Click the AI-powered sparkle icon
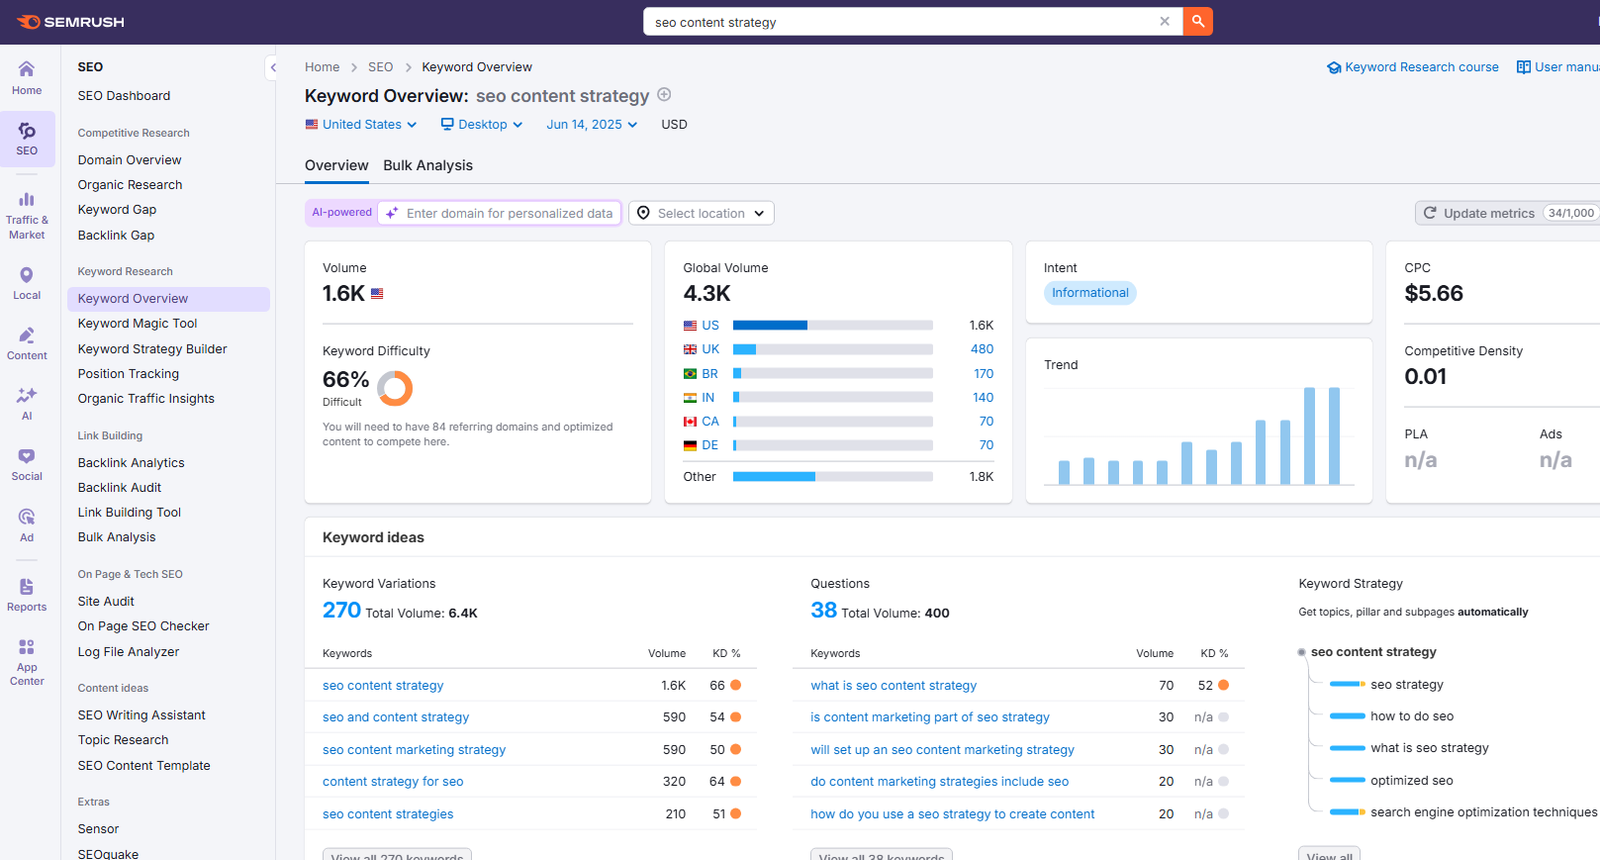This screenshot has height=860, width=1600. pyautogui.click(x=392, y=213)
